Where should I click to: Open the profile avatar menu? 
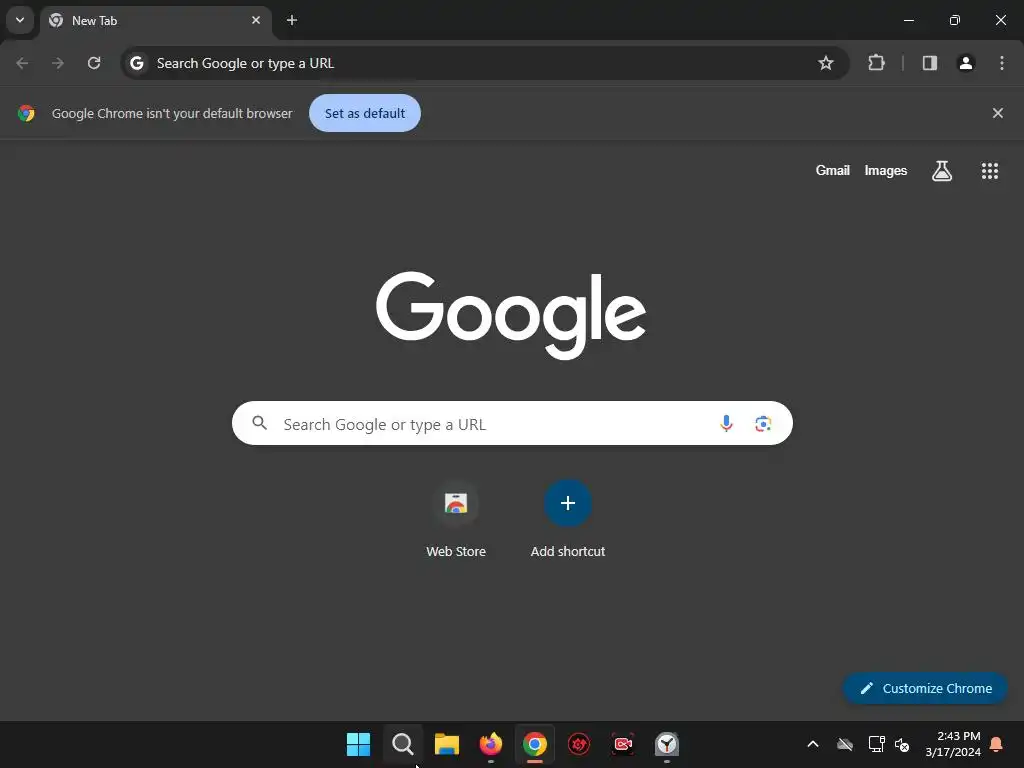[x=966, y=63]
